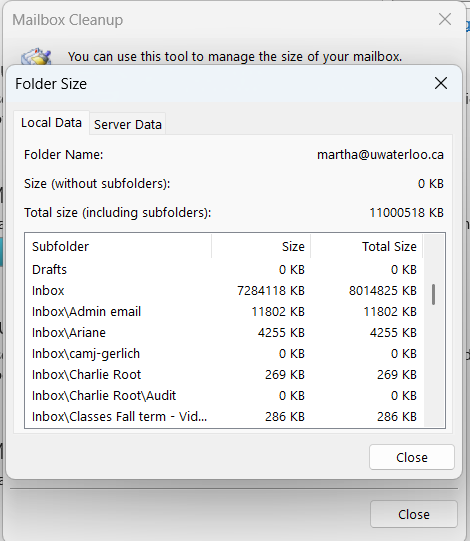The image size is (470, 541).
Task: Switch to the Server Data tab
Action: (x=128, y=124)
